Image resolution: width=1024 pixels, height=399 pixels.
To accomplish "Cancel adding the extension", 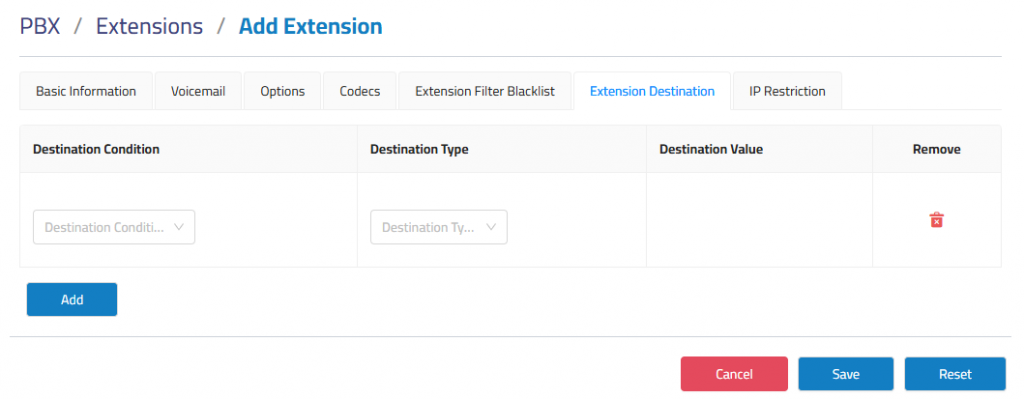I will (734, 374).
